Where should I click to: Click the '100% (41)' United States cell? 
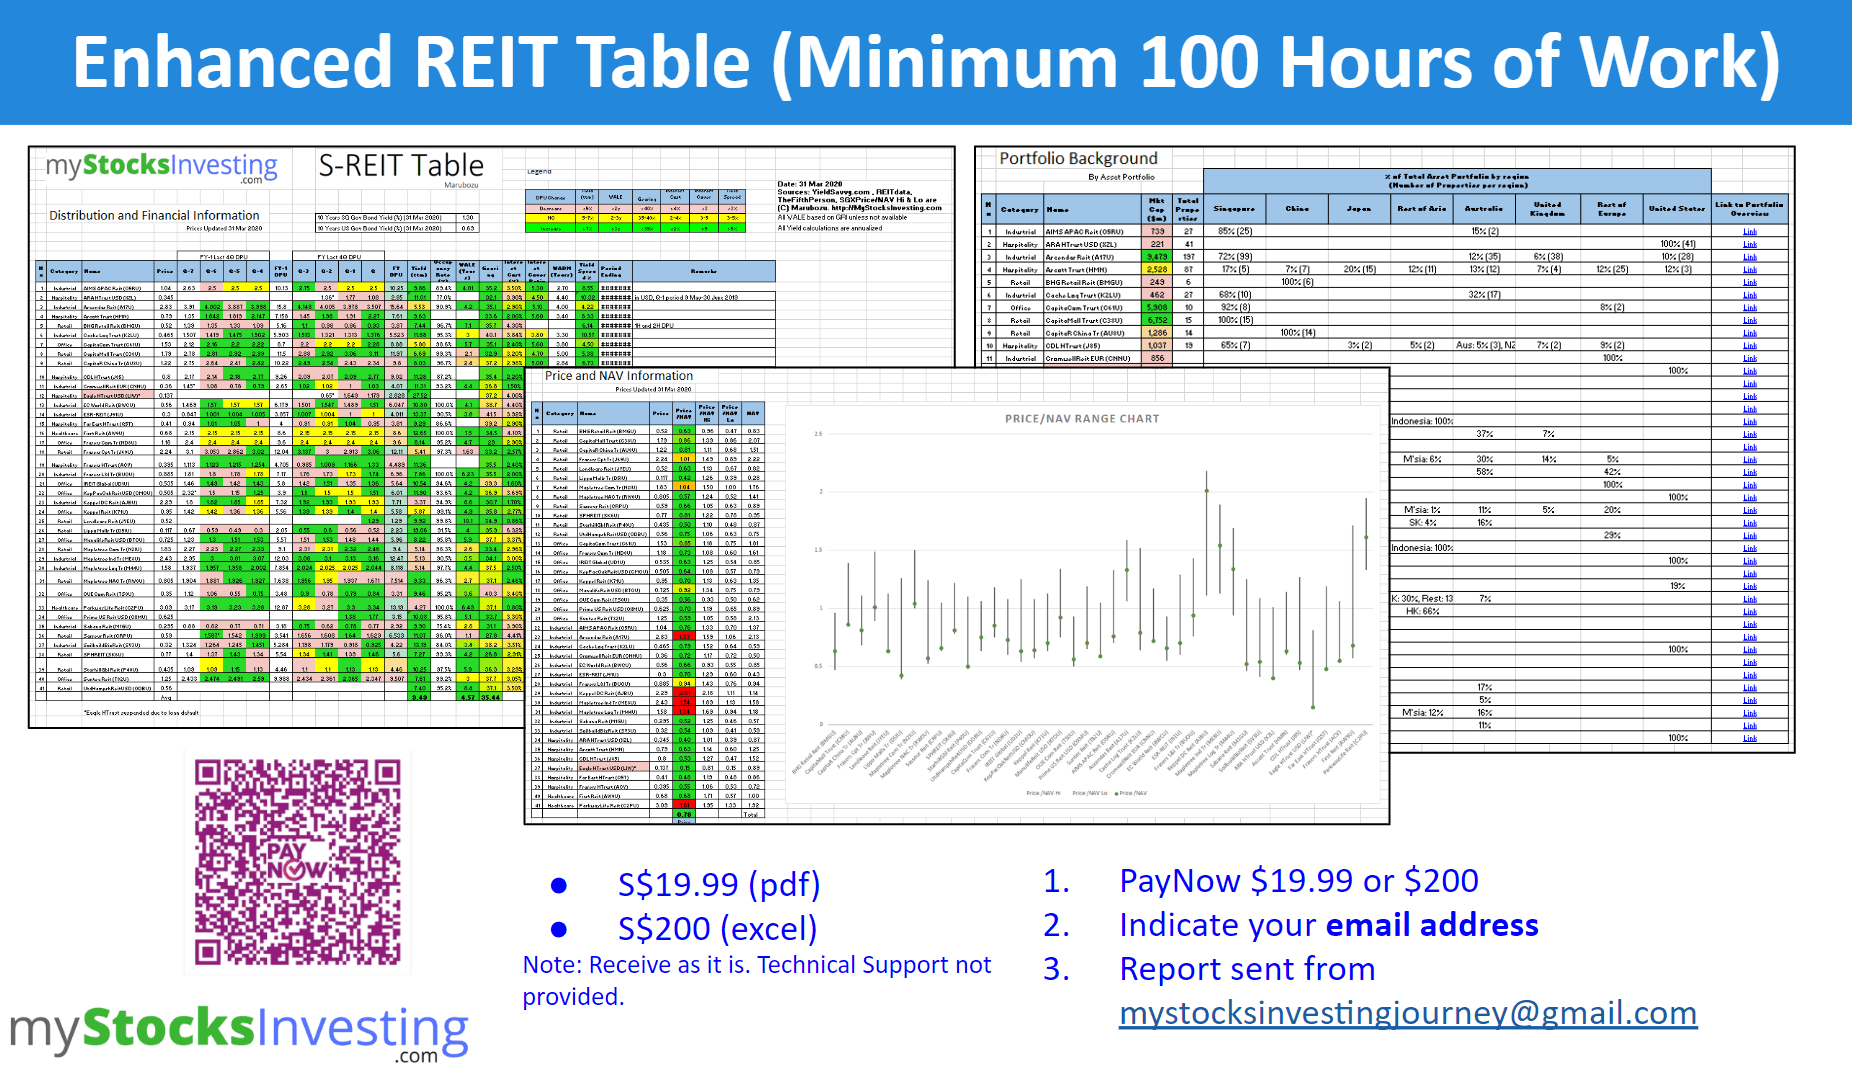pos(1677,244)
